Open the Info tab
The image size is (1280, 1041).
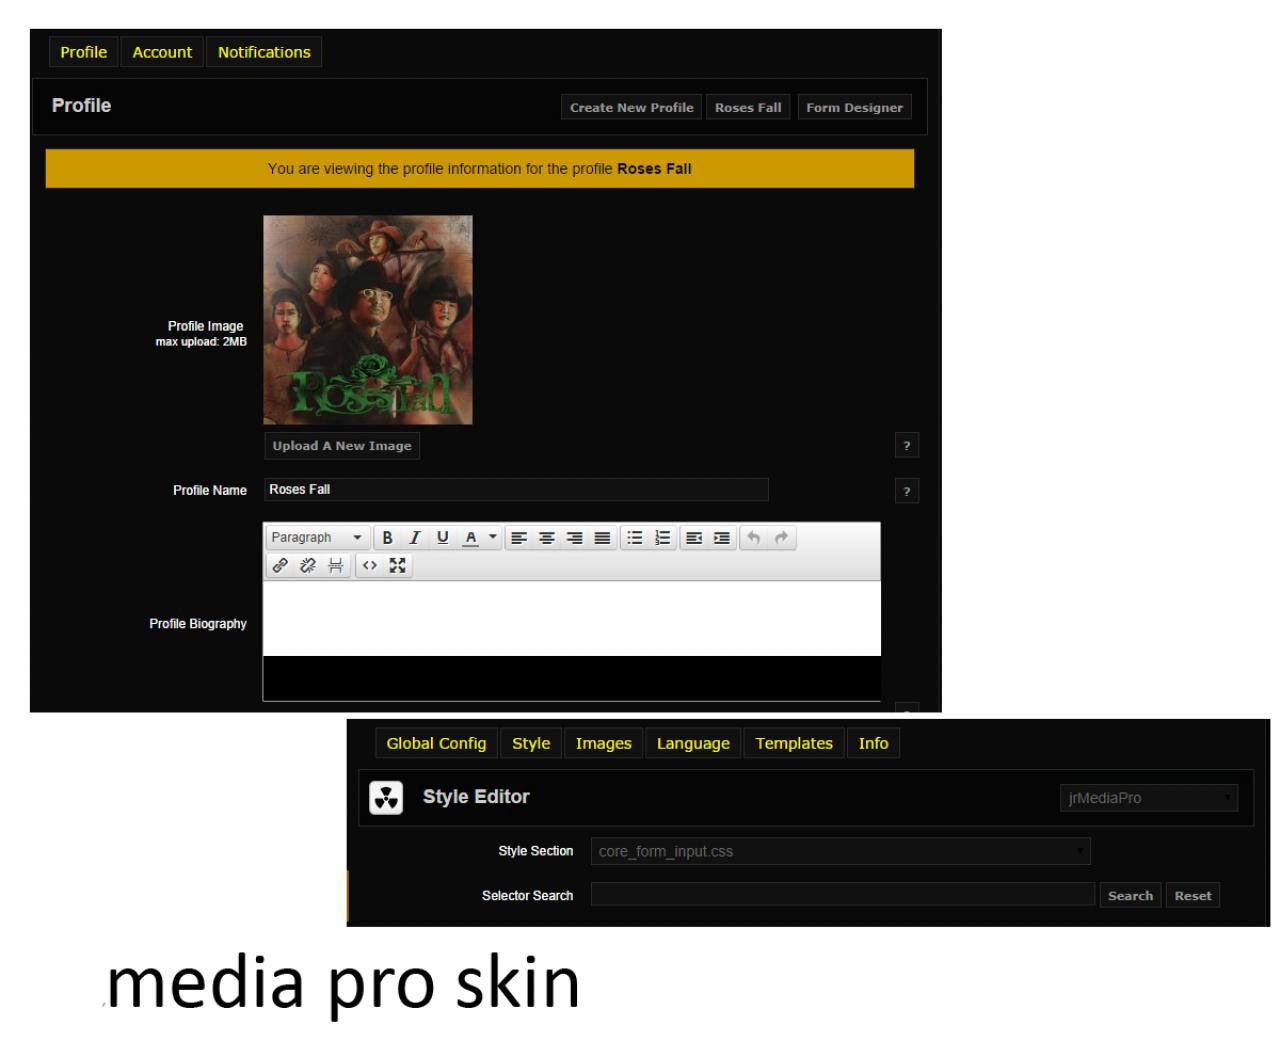873,743
